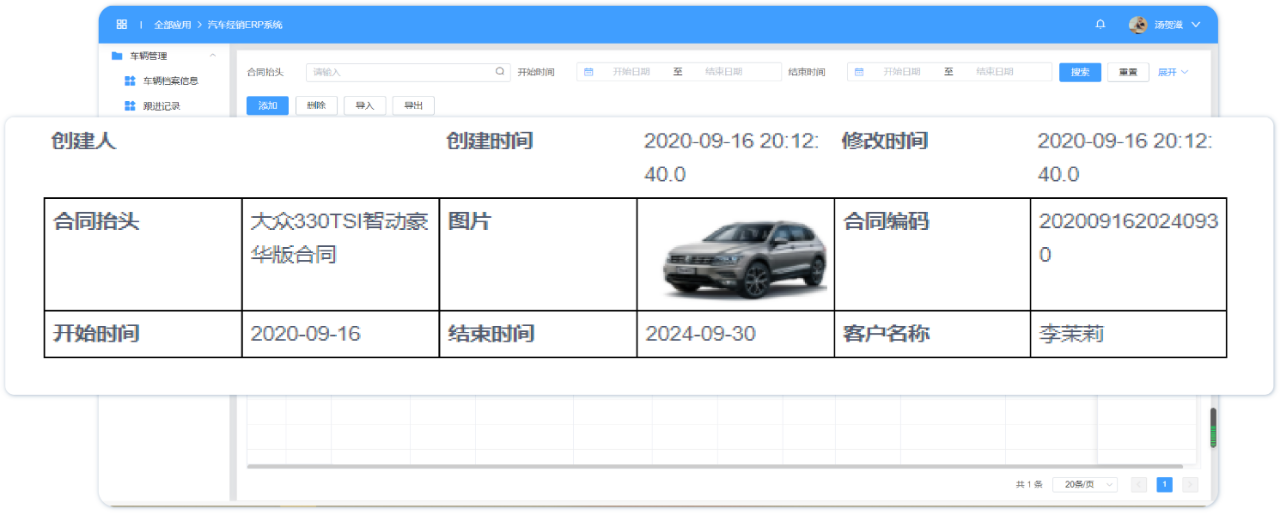
Task: Click start date value 2020-09-16
Action: coord(306,334)
